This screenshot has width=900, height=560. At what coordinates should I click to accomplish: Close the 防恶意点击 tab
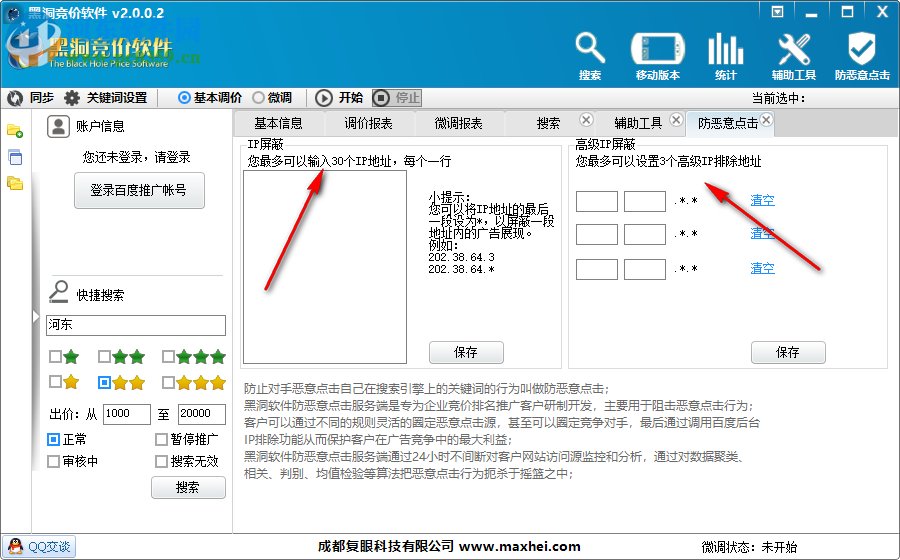[x=766, y=120]
